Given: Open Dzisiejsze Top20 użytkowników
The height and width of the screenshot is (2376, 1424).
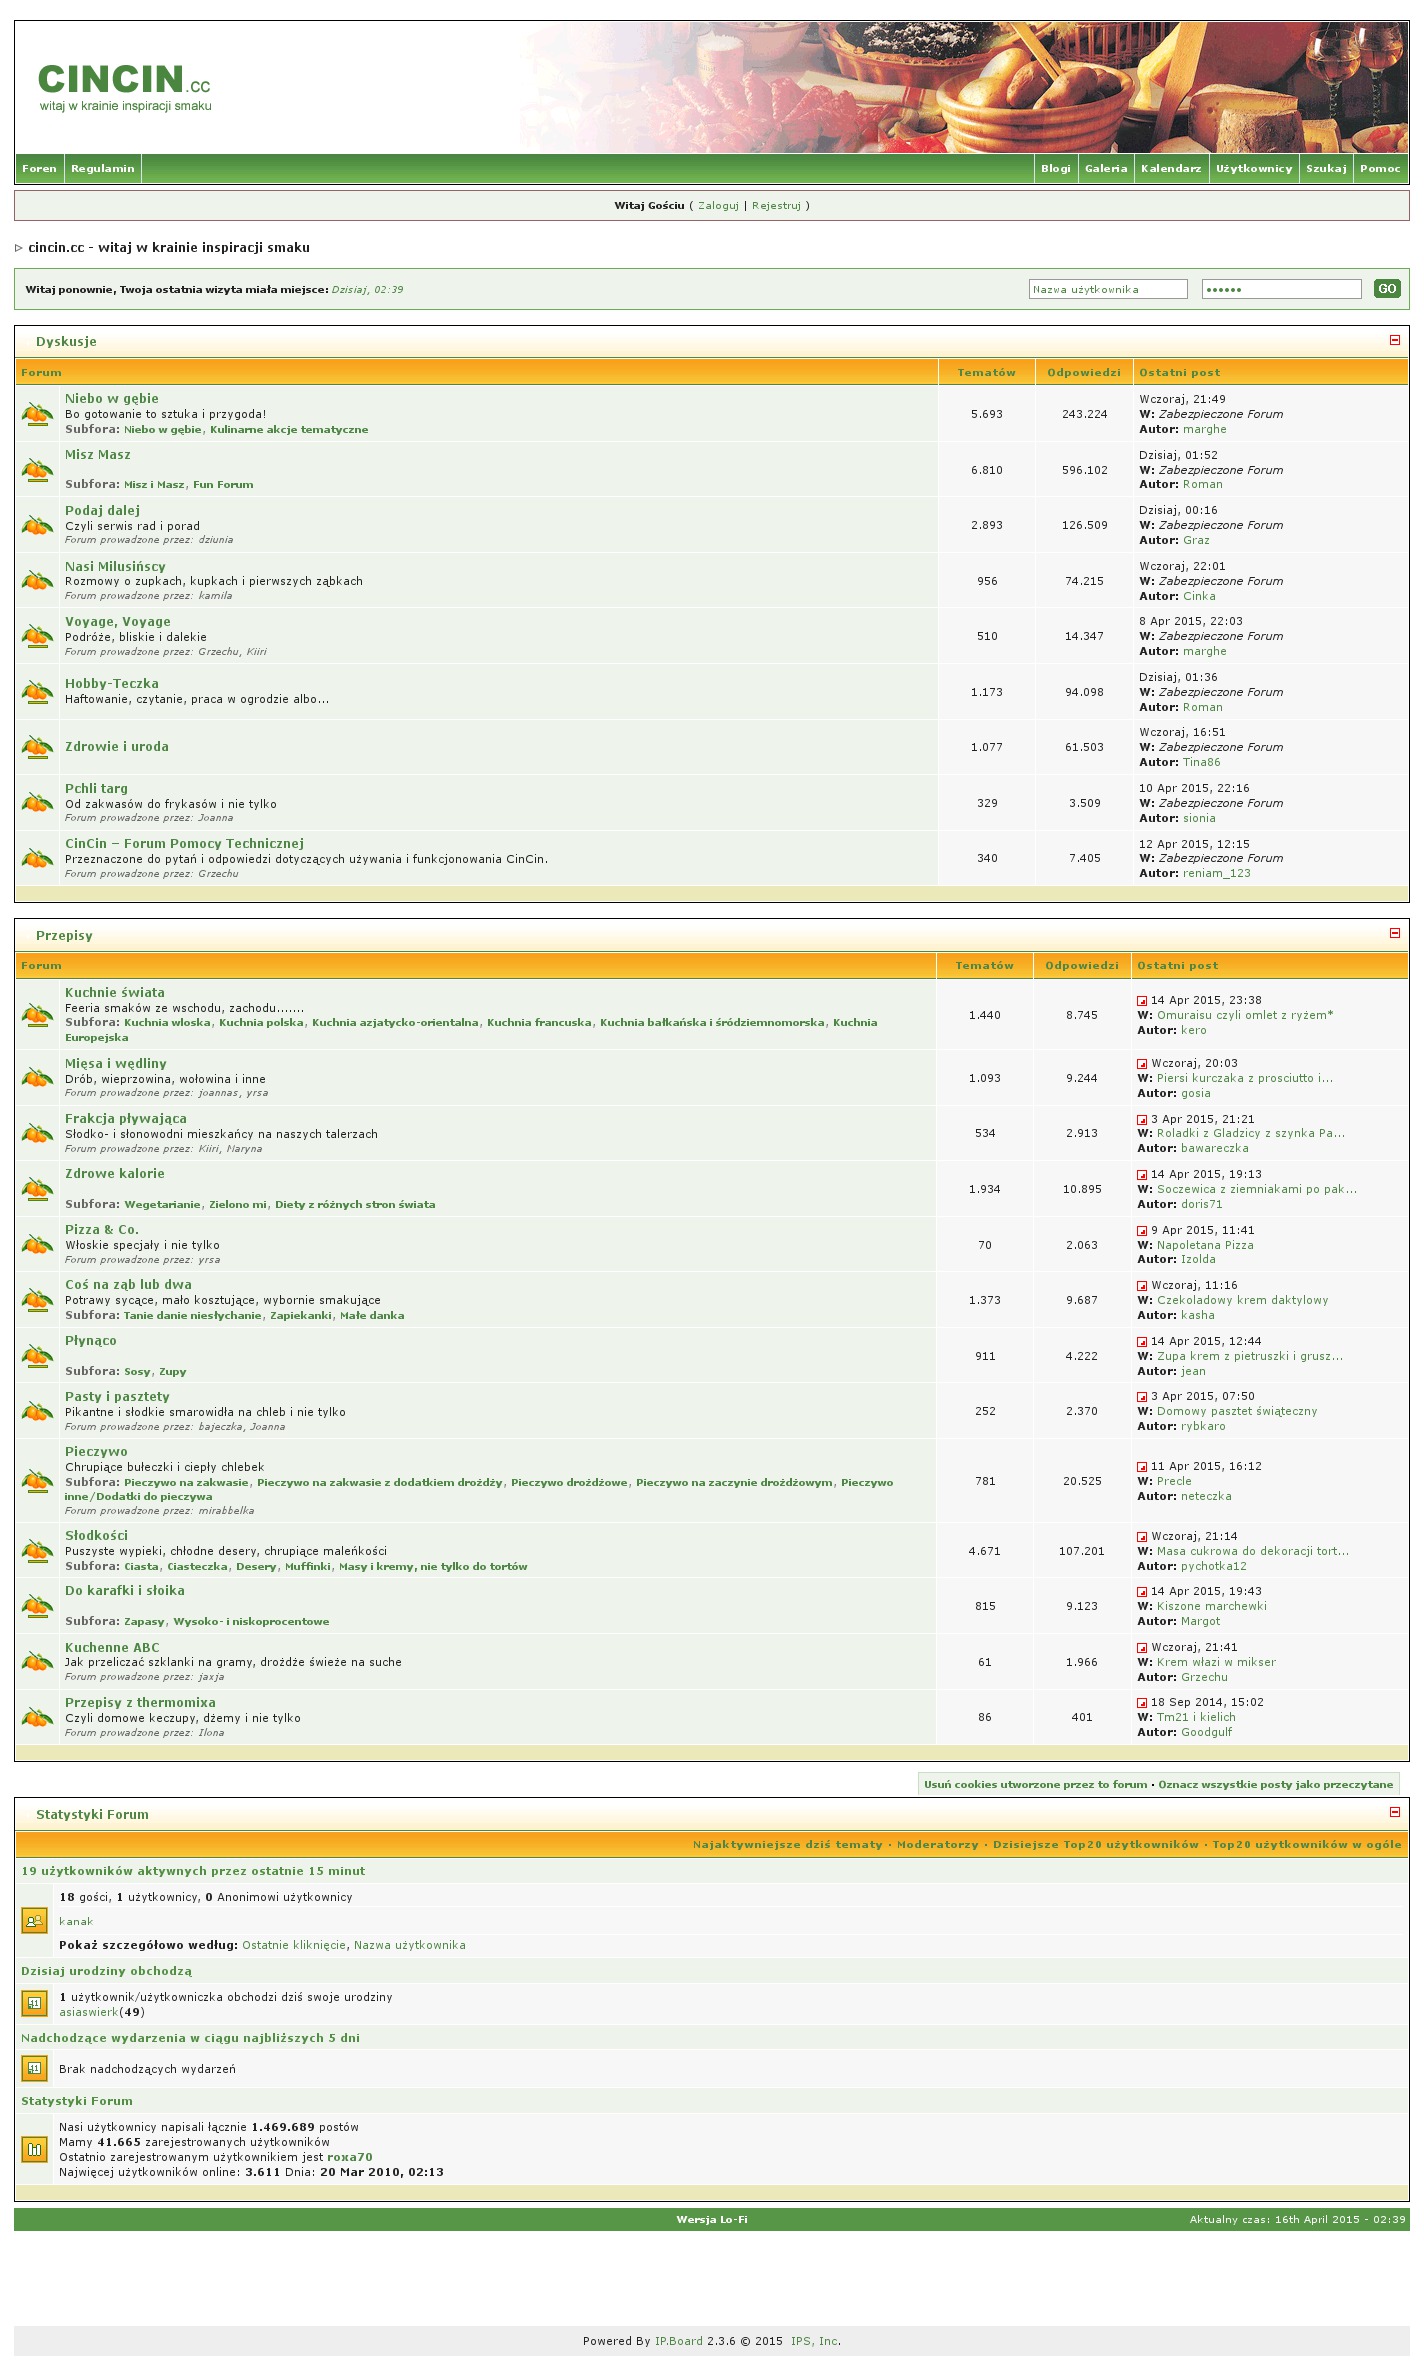Looking at the screenshot, I should pos(1096,1845).
